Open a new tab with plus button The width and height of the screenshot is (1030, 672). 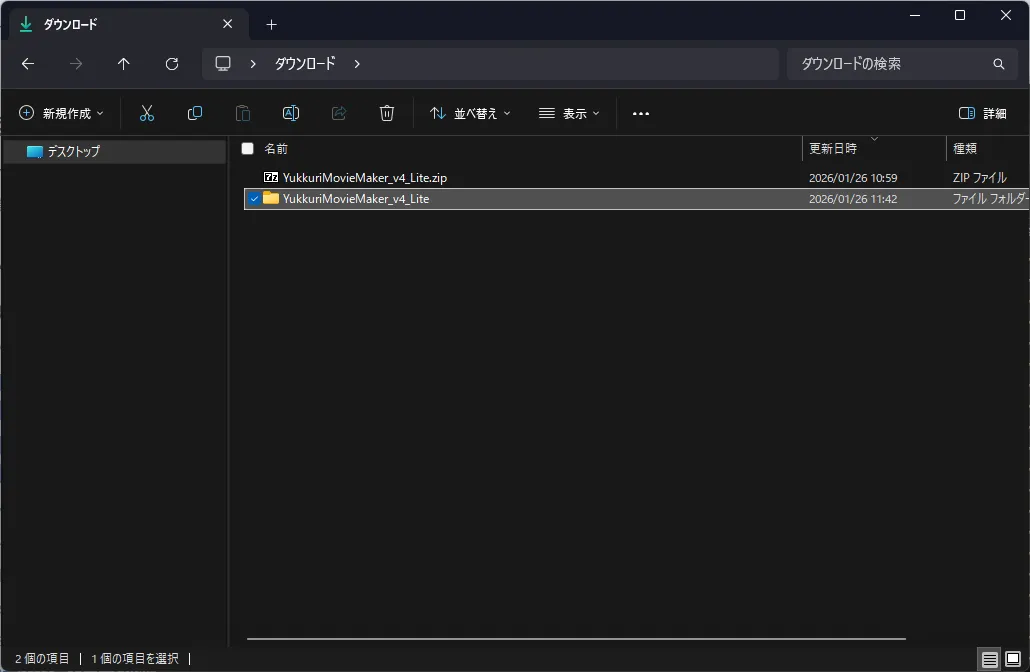point(271,24)
